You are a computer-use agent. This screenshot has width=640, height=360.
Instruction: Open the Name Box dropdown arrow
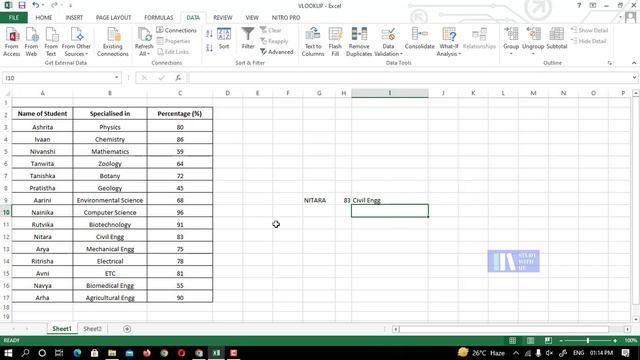116,78
